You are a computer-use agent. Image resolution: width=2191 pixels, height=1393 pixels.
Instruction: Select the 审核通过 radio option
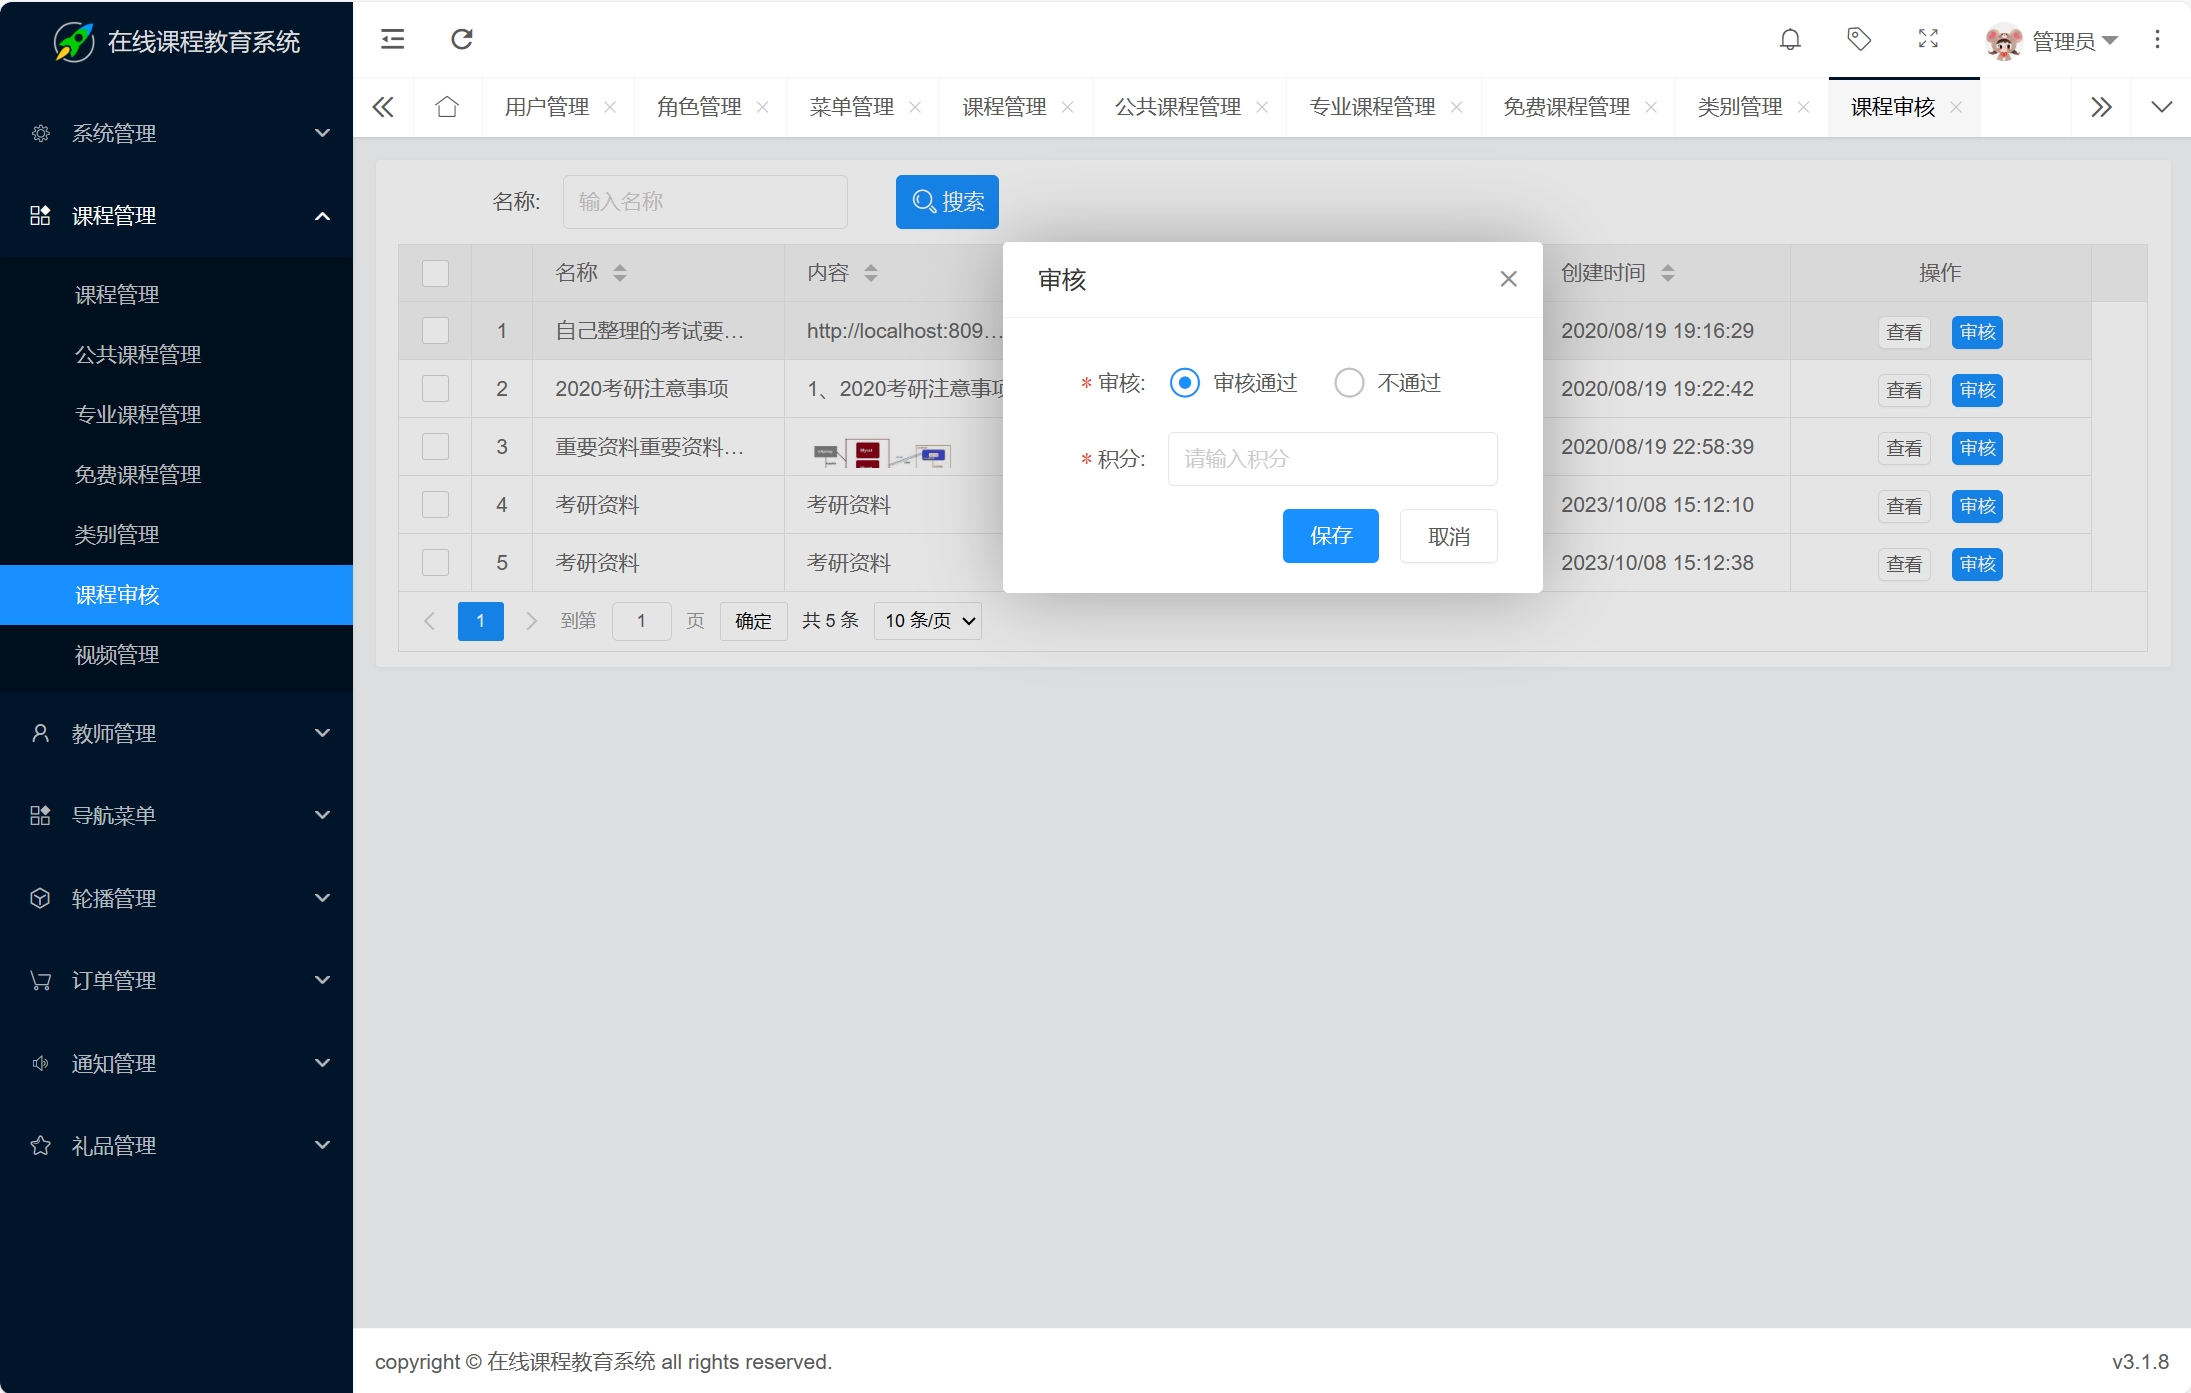1185,383
